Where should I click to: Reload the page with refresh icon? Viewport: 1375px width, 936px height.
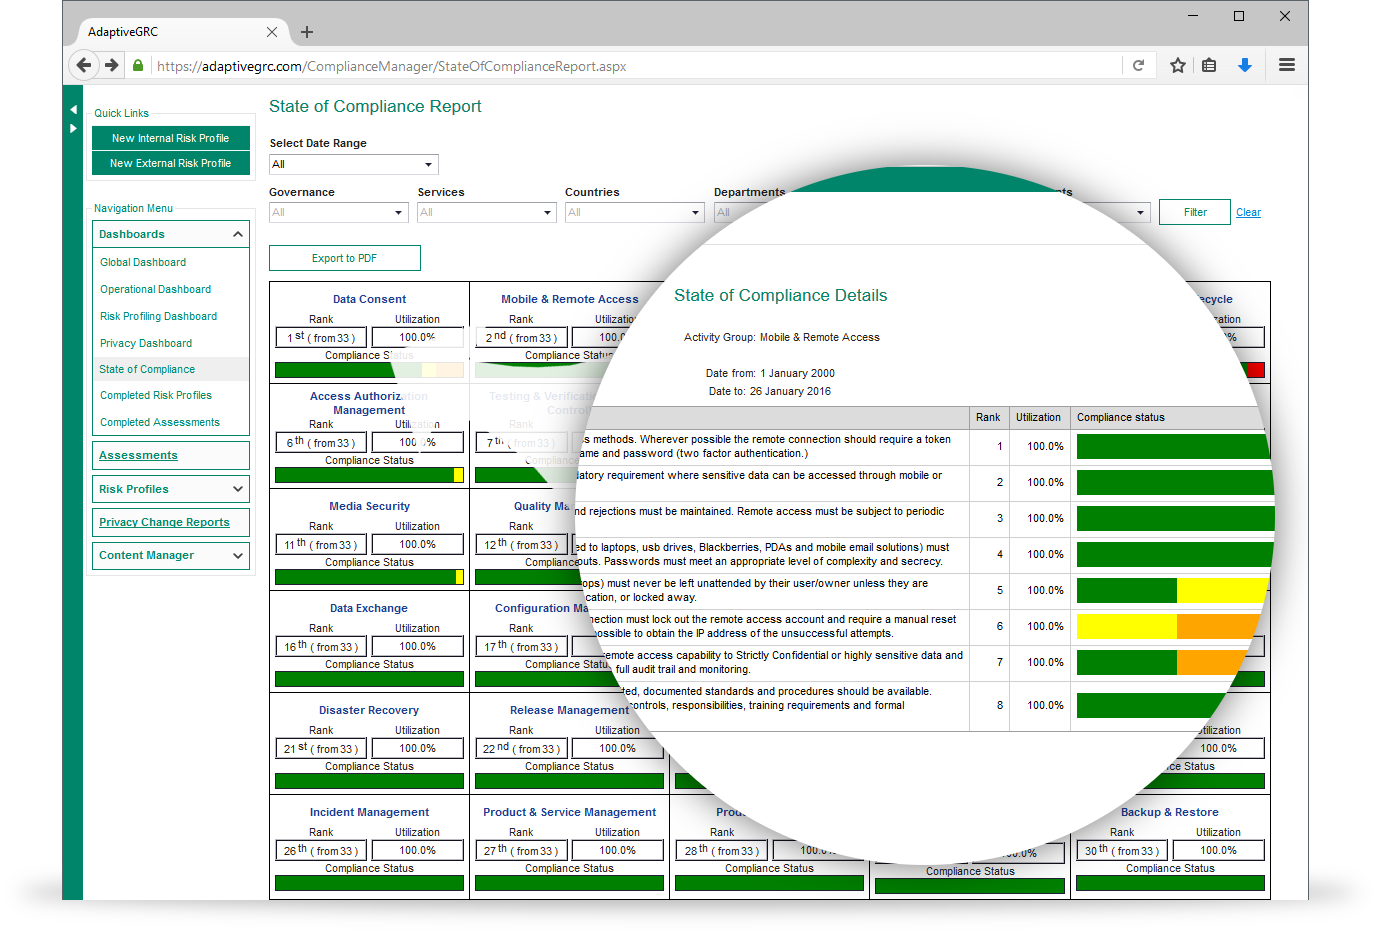1138,66
